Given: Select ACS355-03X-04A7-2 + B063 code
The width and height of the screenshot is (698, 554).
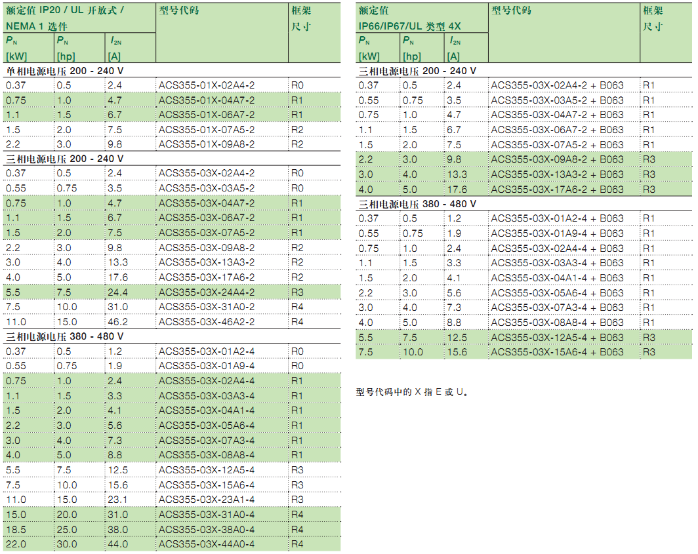Looking at the screenshot, I should 557,115.
